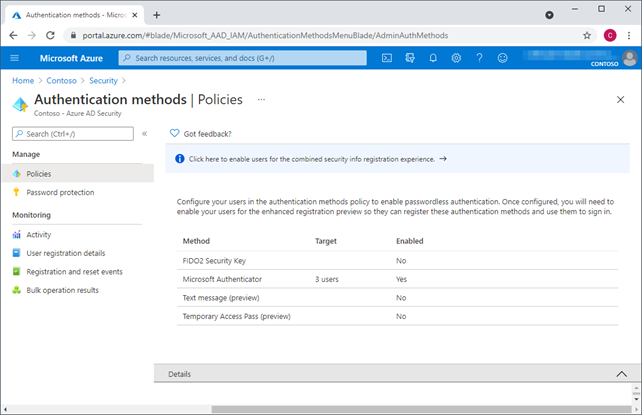
Task: Open the ellipsis more options menu
Action: click(x=262, y=100)
